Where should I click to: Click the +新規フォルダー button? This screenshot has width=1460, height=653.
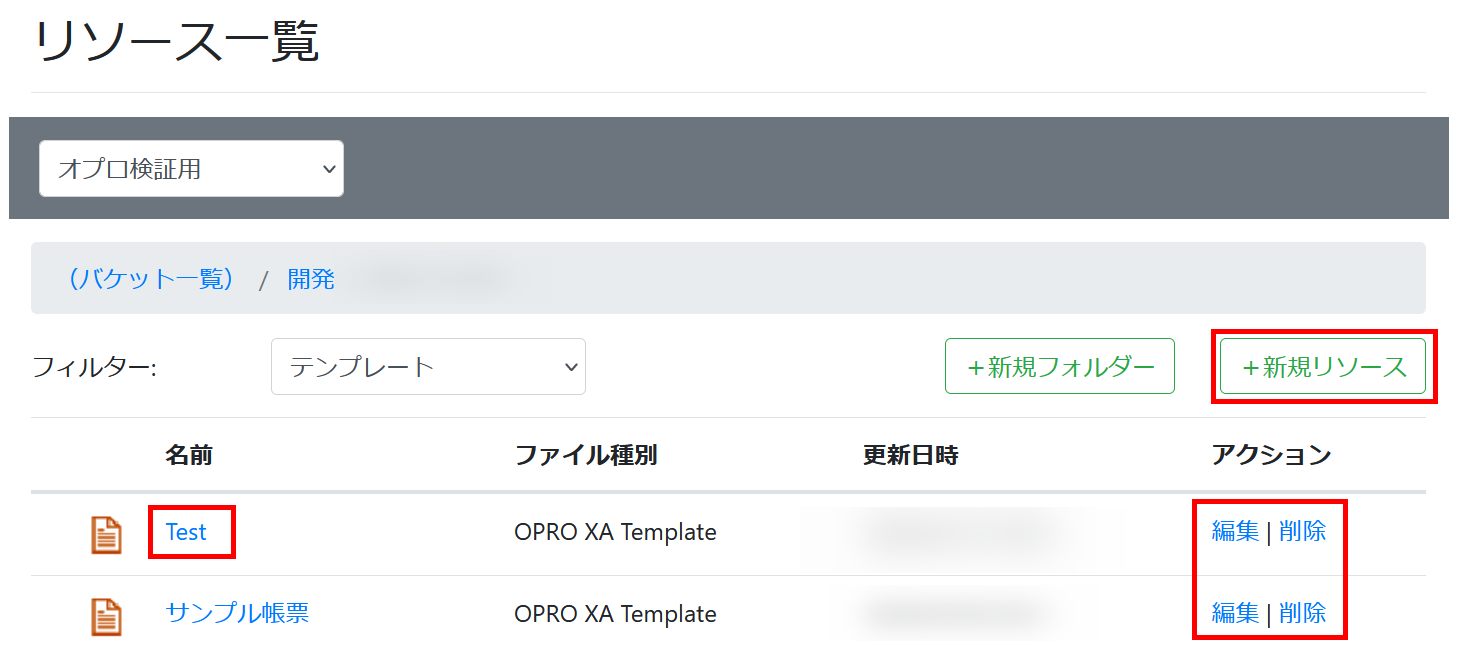click(x=1059, y=367)
